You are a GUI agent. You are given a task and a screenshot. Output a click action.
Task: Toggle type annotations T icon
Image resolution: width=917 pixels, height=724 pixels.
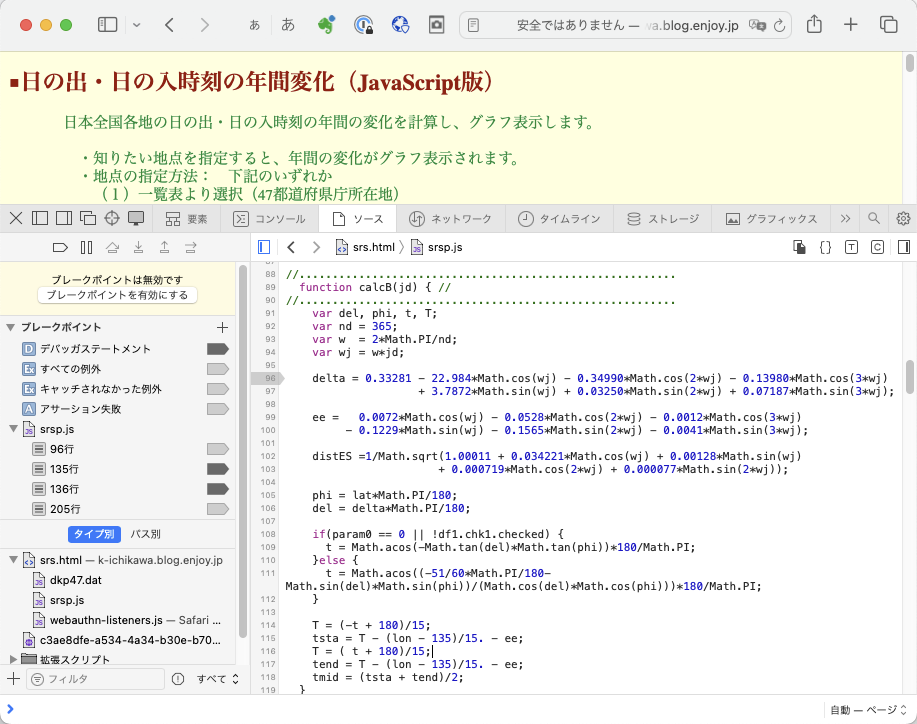pyautogui.click(x=852, y=247)
